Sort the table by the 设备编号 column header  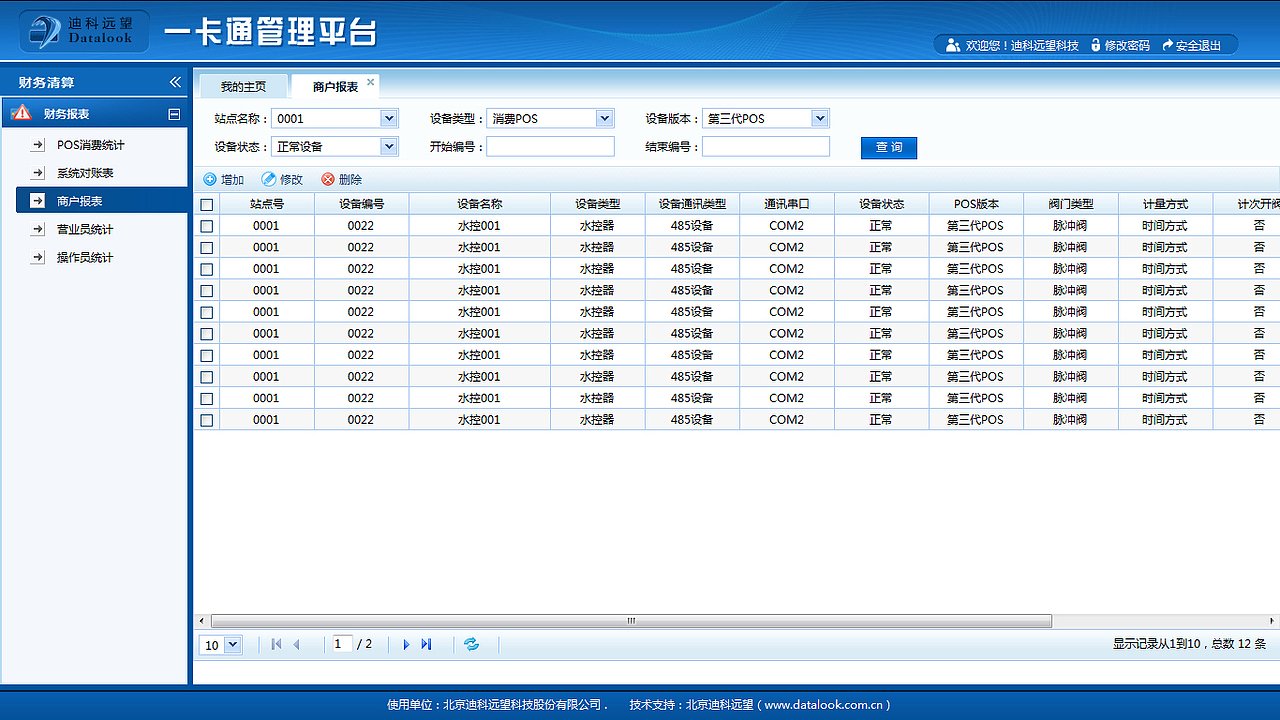[x=361, y=204]
